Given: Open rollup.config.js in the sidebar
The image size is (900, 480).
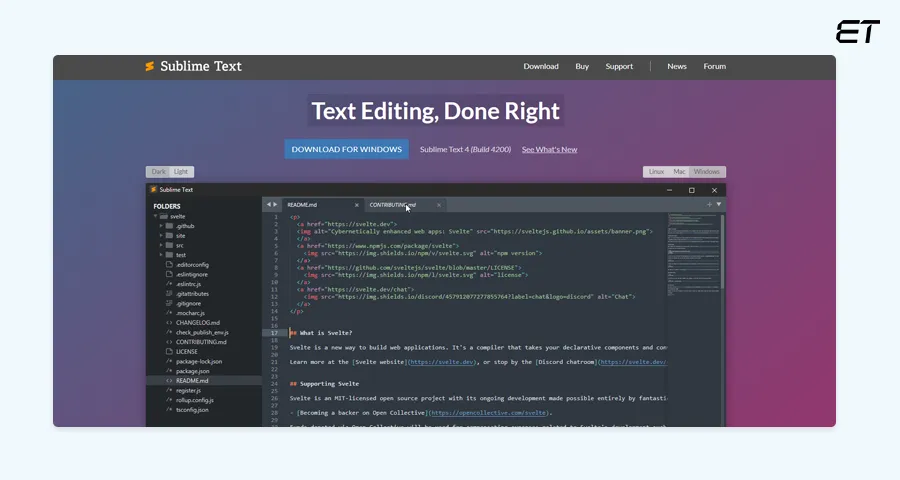Looking at the screenshot, I should tap(195, 400).
